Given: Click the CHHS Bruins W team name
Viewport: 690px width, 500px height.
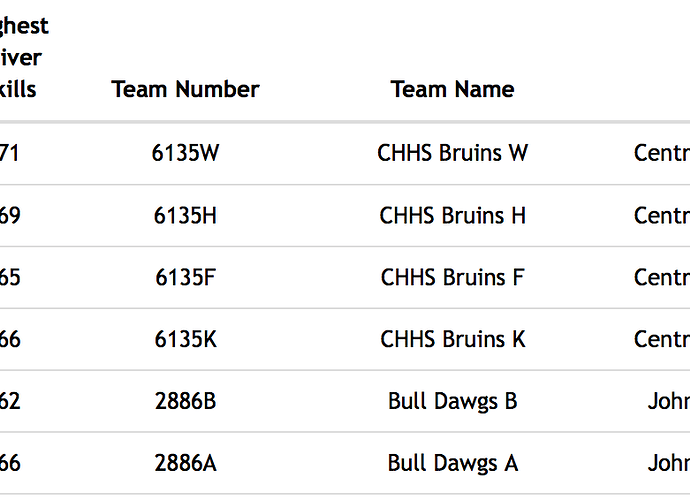Looking at the screenshot, I should [x=452, y=153].
